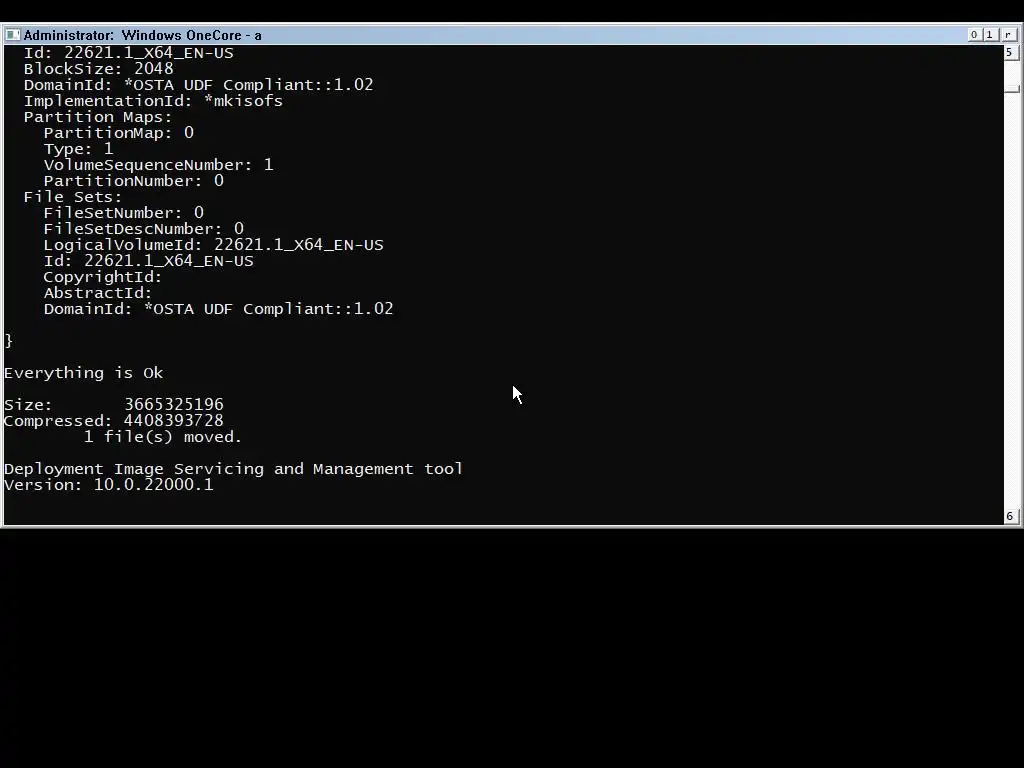Click 'Deployment Image Servicing and Management tool' text
This screenshot has width=1024, height=768.
click(233, 469)
